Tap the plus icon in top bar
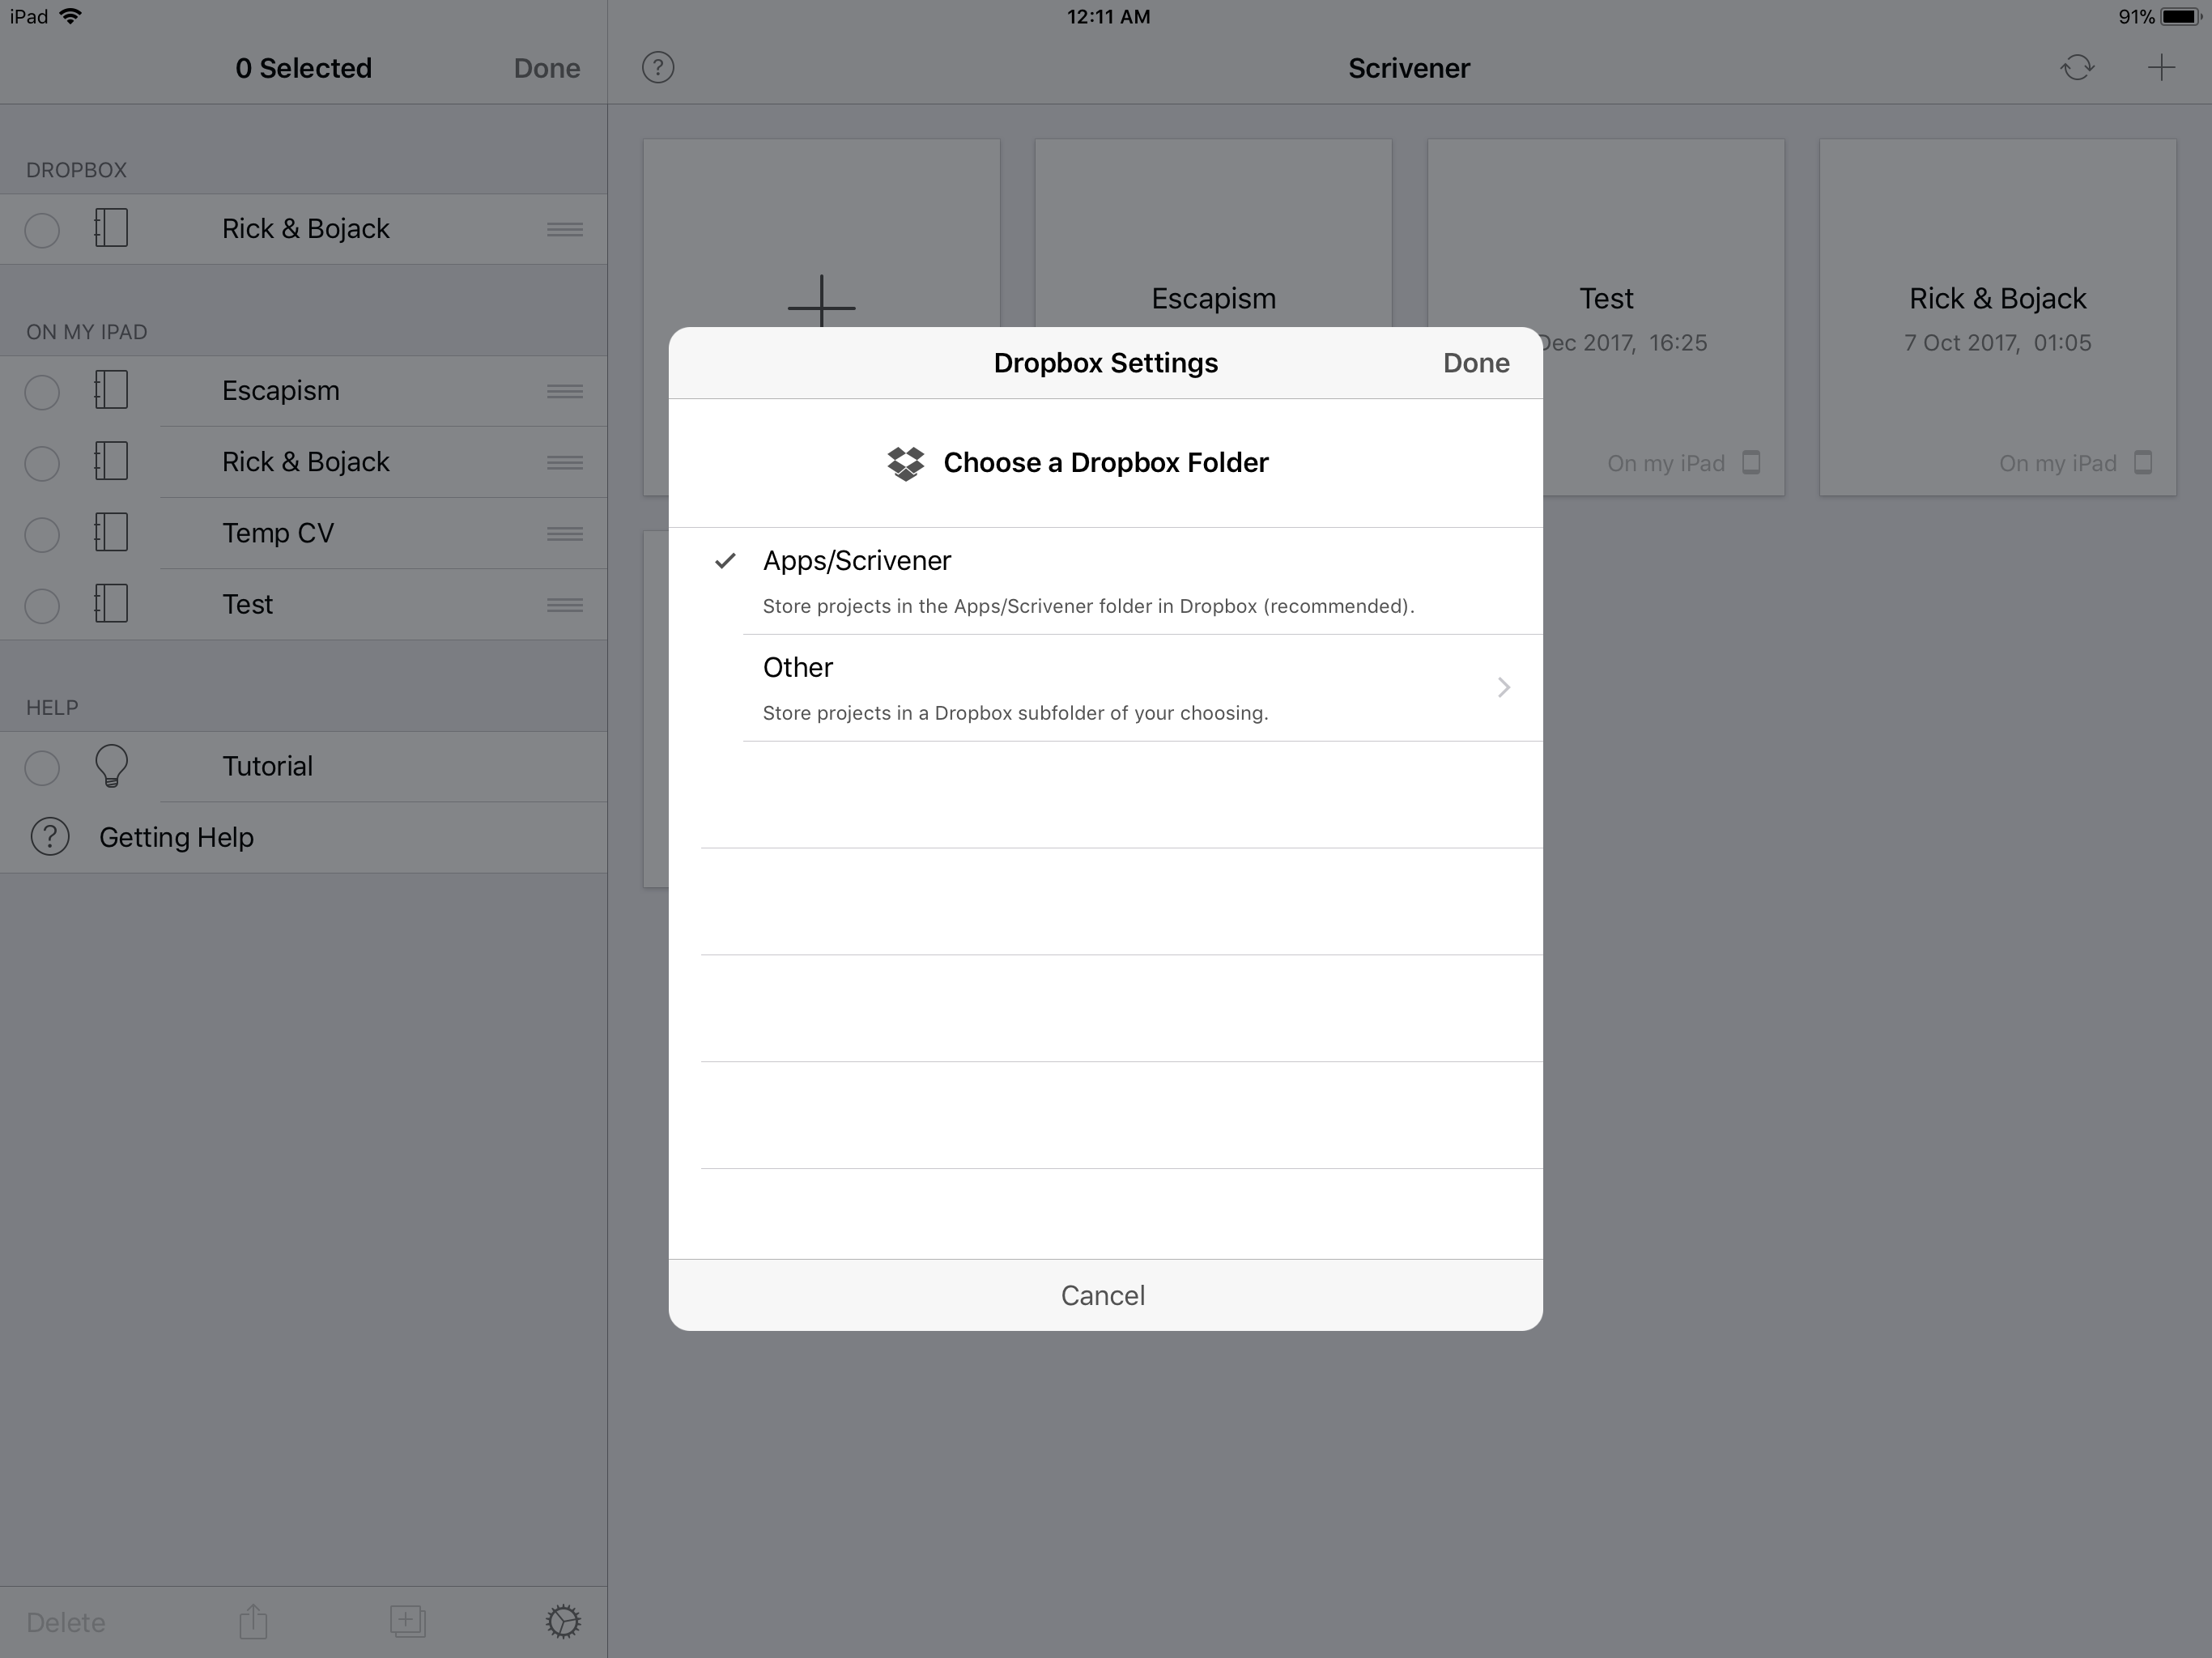 [2161, 68]
